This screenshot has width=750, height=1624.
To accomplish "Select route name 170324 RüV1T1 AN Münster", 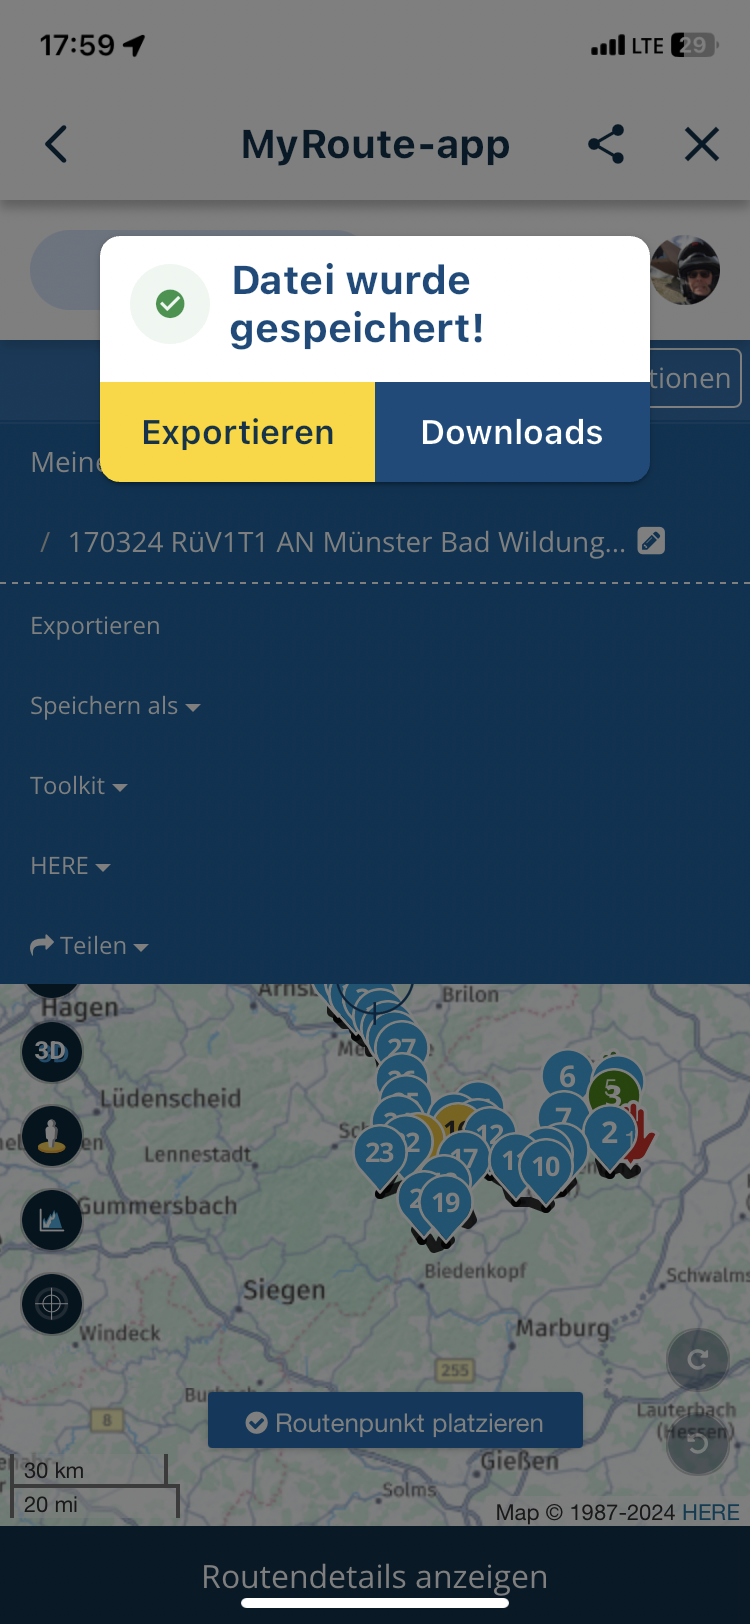I will point(346,542).
